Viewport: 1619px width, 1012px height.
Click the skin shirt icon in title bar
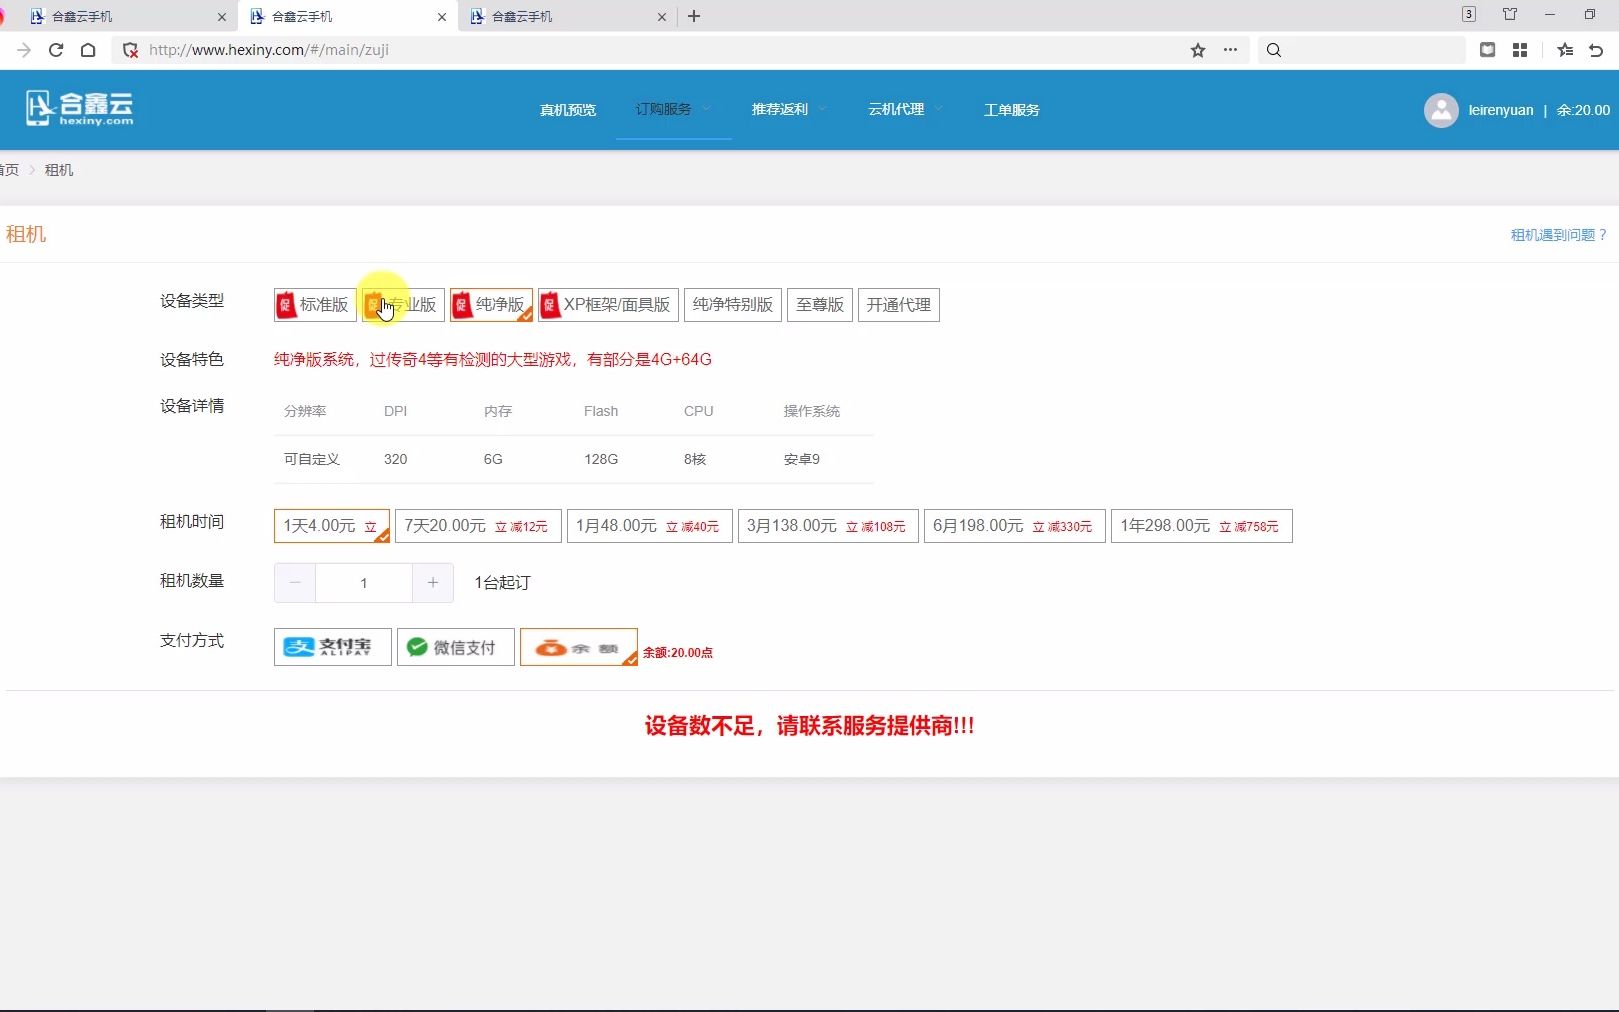point(1510,14)
